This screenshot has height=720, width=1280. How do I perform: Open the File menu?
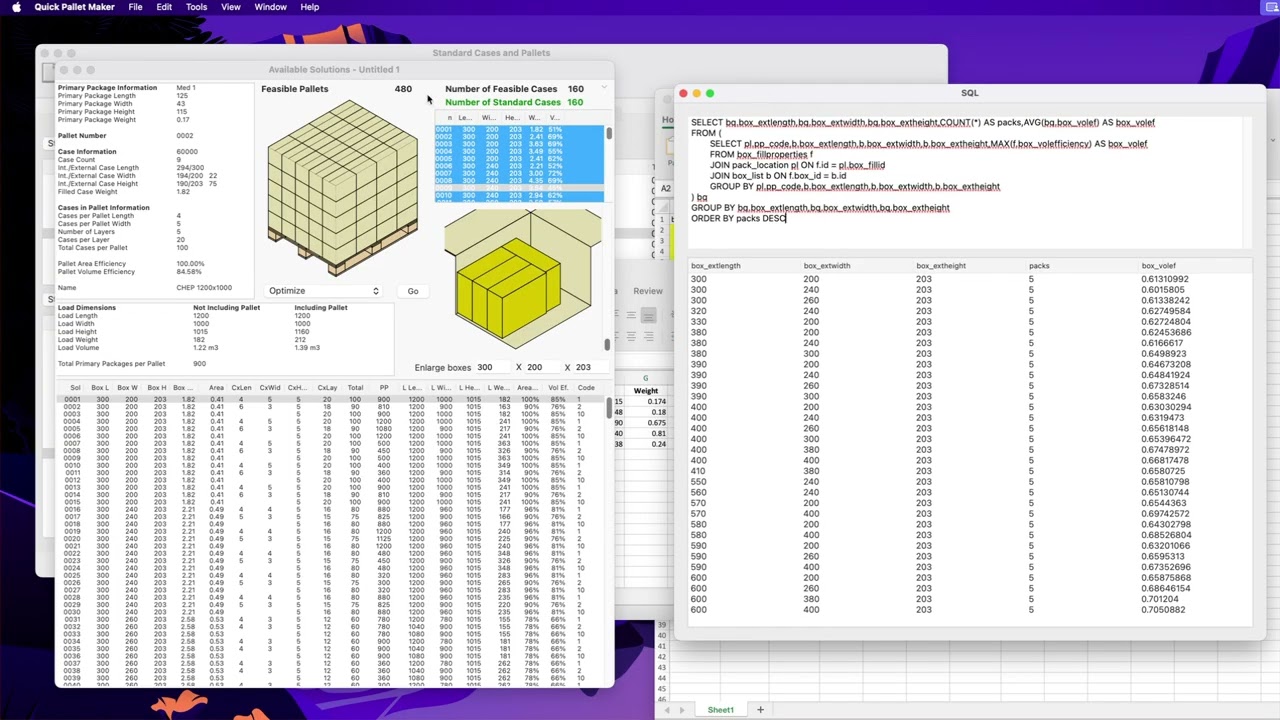pyautogui.click(x=135, y=7)
